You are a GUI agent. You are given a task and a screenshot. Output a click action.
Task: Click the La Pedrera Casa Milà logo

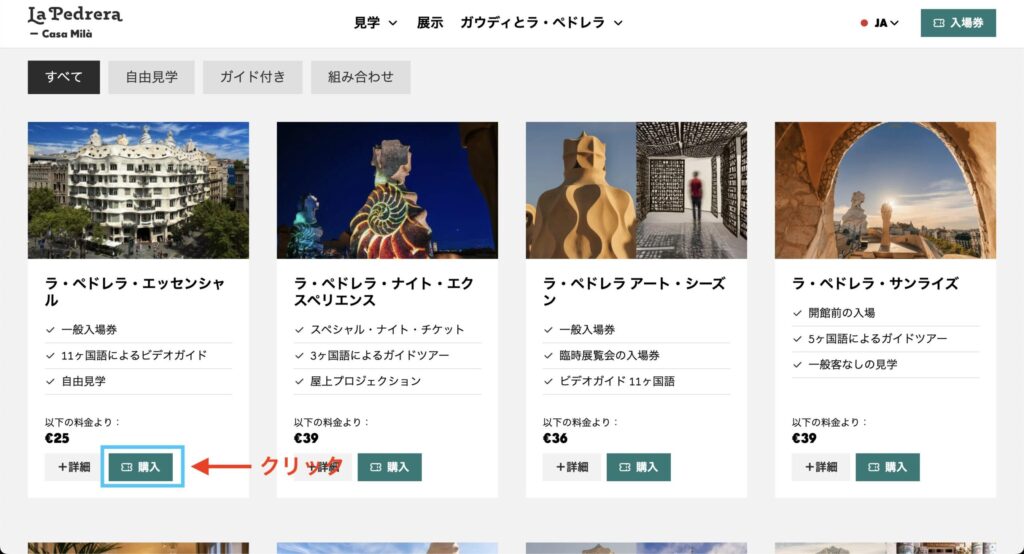(x=74, y=22)
